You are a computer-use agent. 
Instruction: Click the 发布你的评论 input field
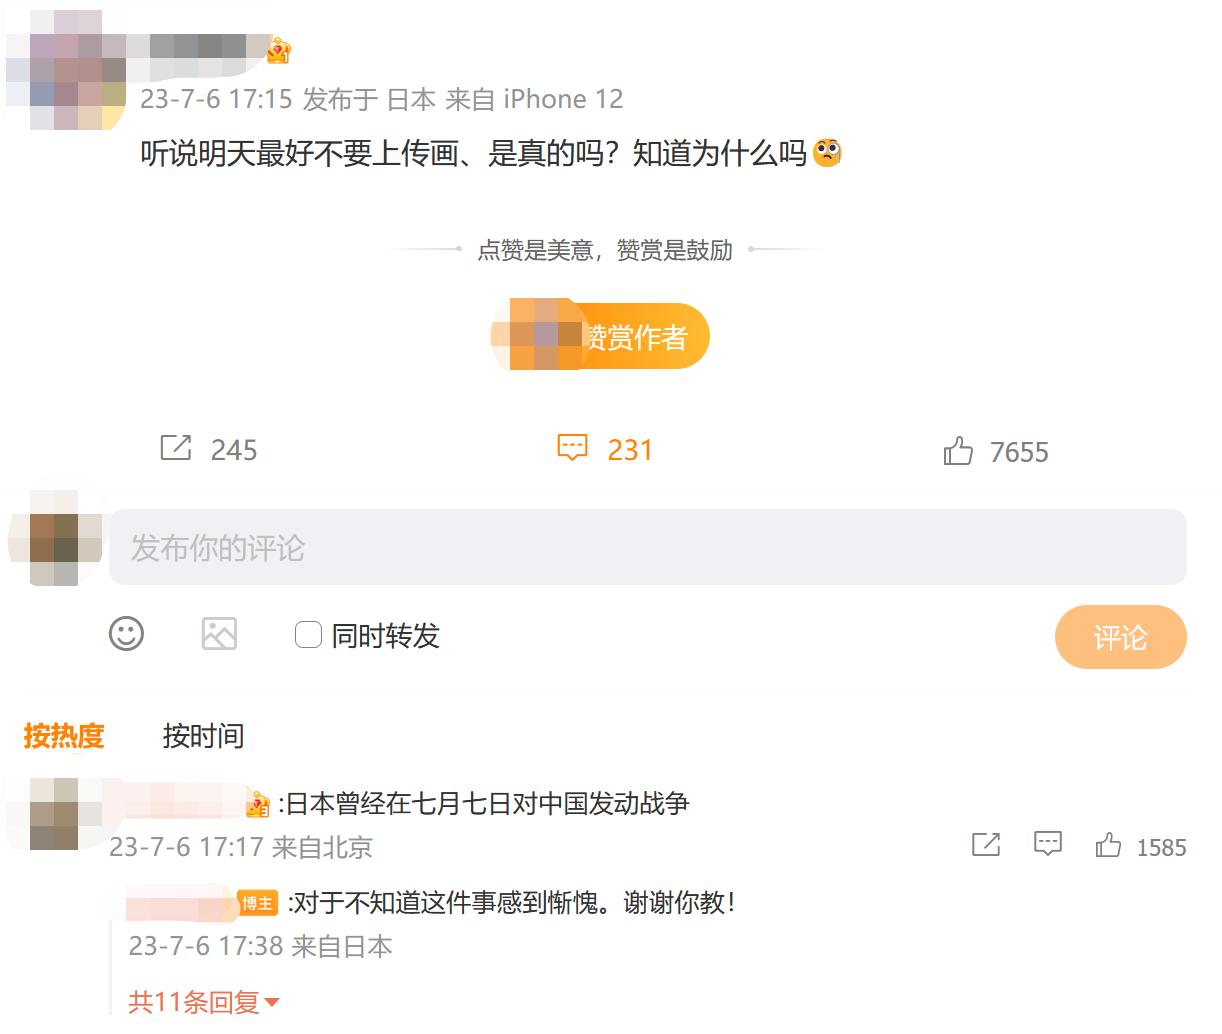(650, 547)
